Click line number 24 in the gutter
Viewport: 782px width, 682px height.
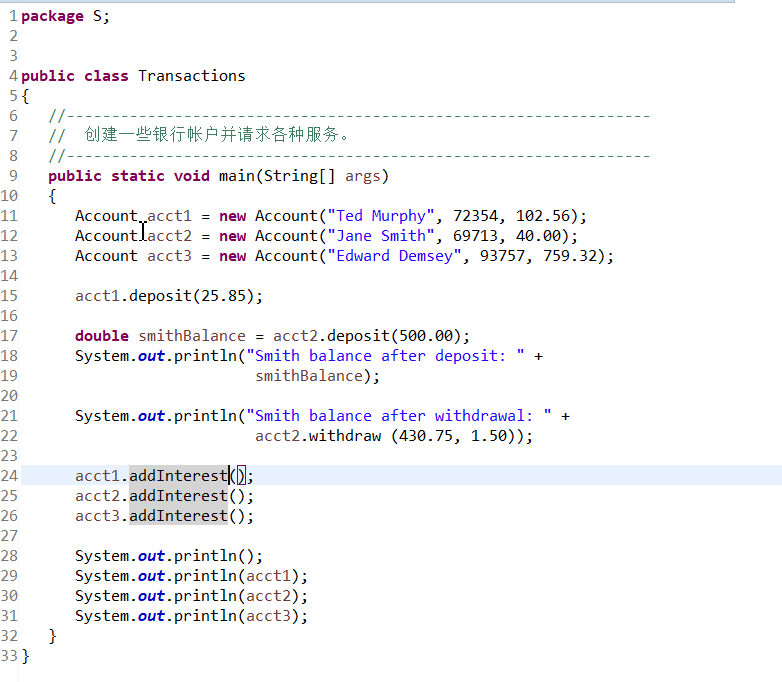click(9, 475)
